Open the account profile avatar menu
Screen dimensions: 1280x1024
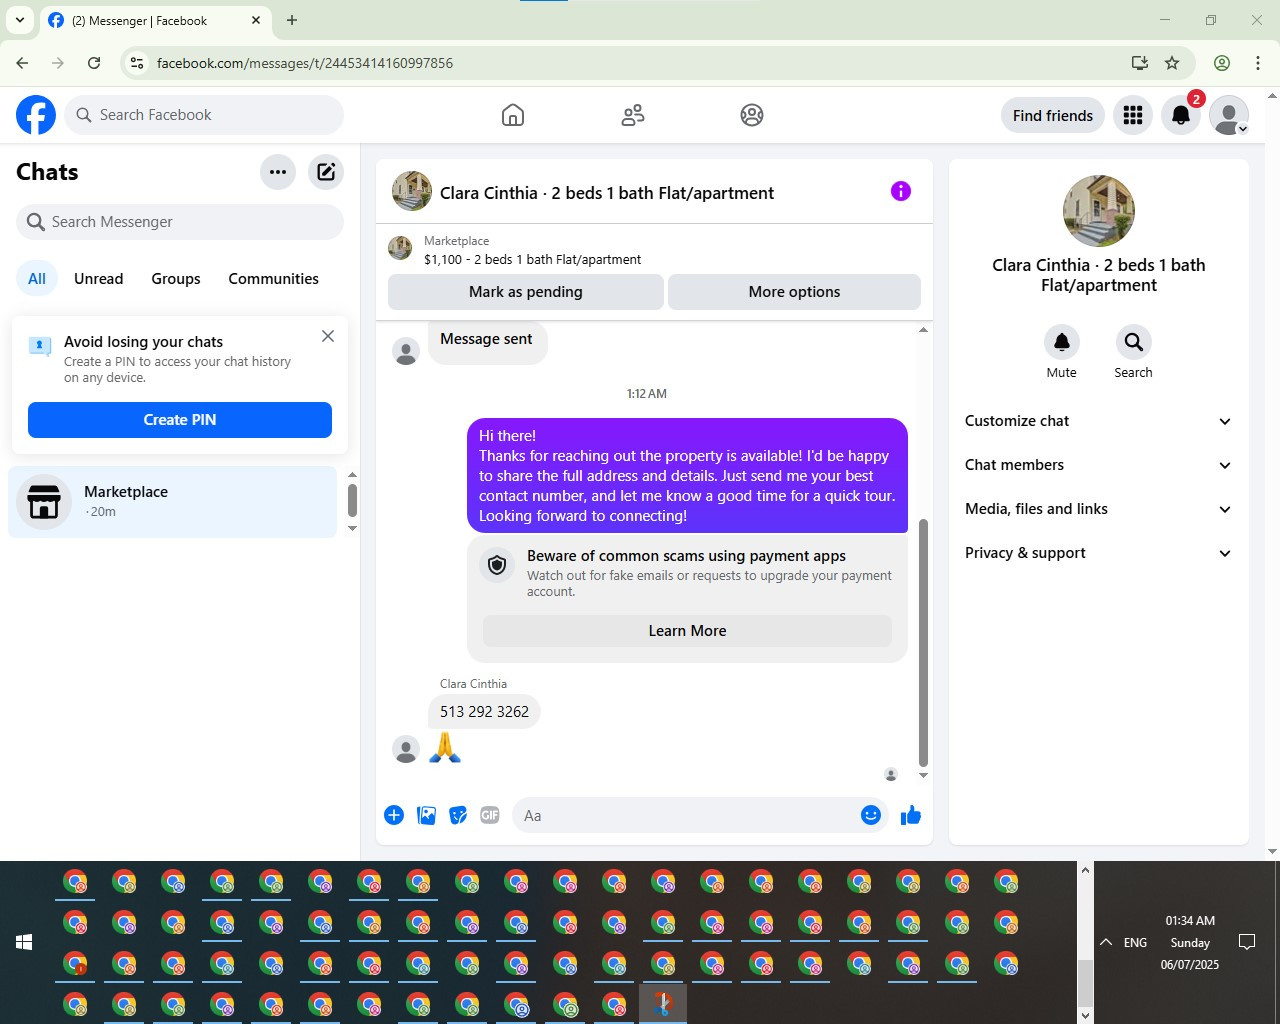pyautogui.click(x=1229, y=115)
